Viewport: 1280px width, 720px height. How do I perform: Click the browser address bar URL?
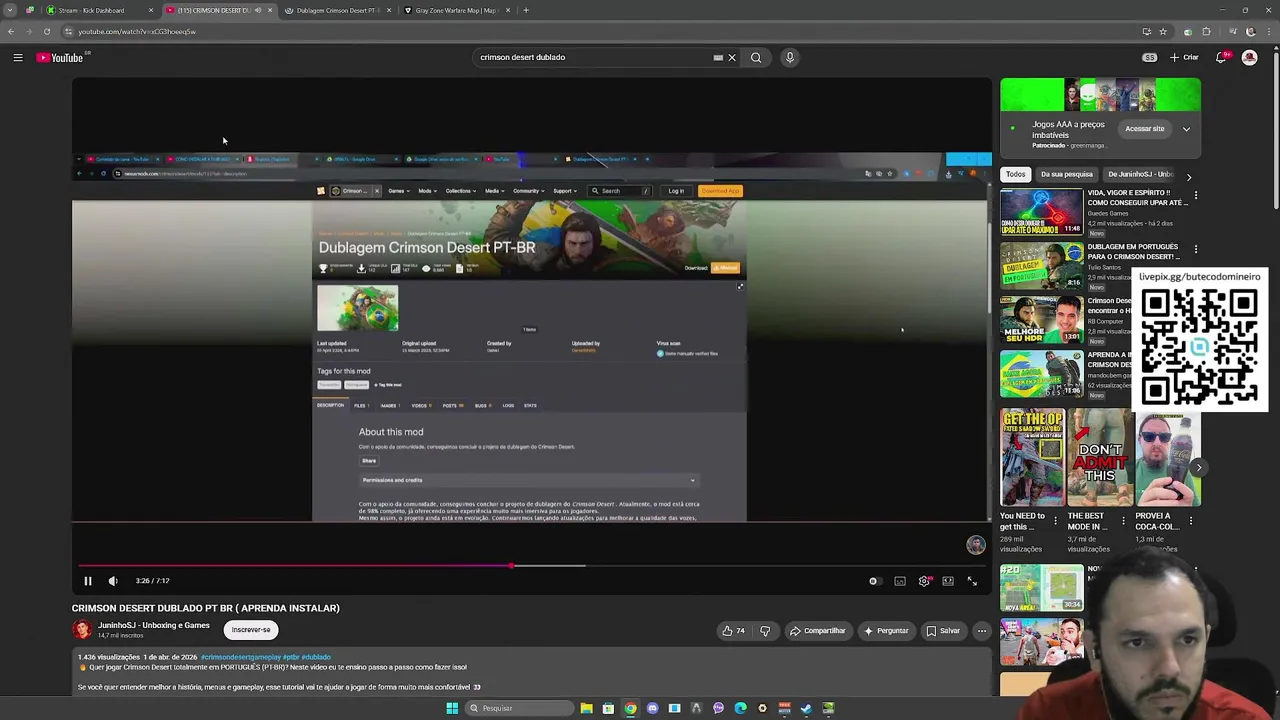(x=137, y=31)
